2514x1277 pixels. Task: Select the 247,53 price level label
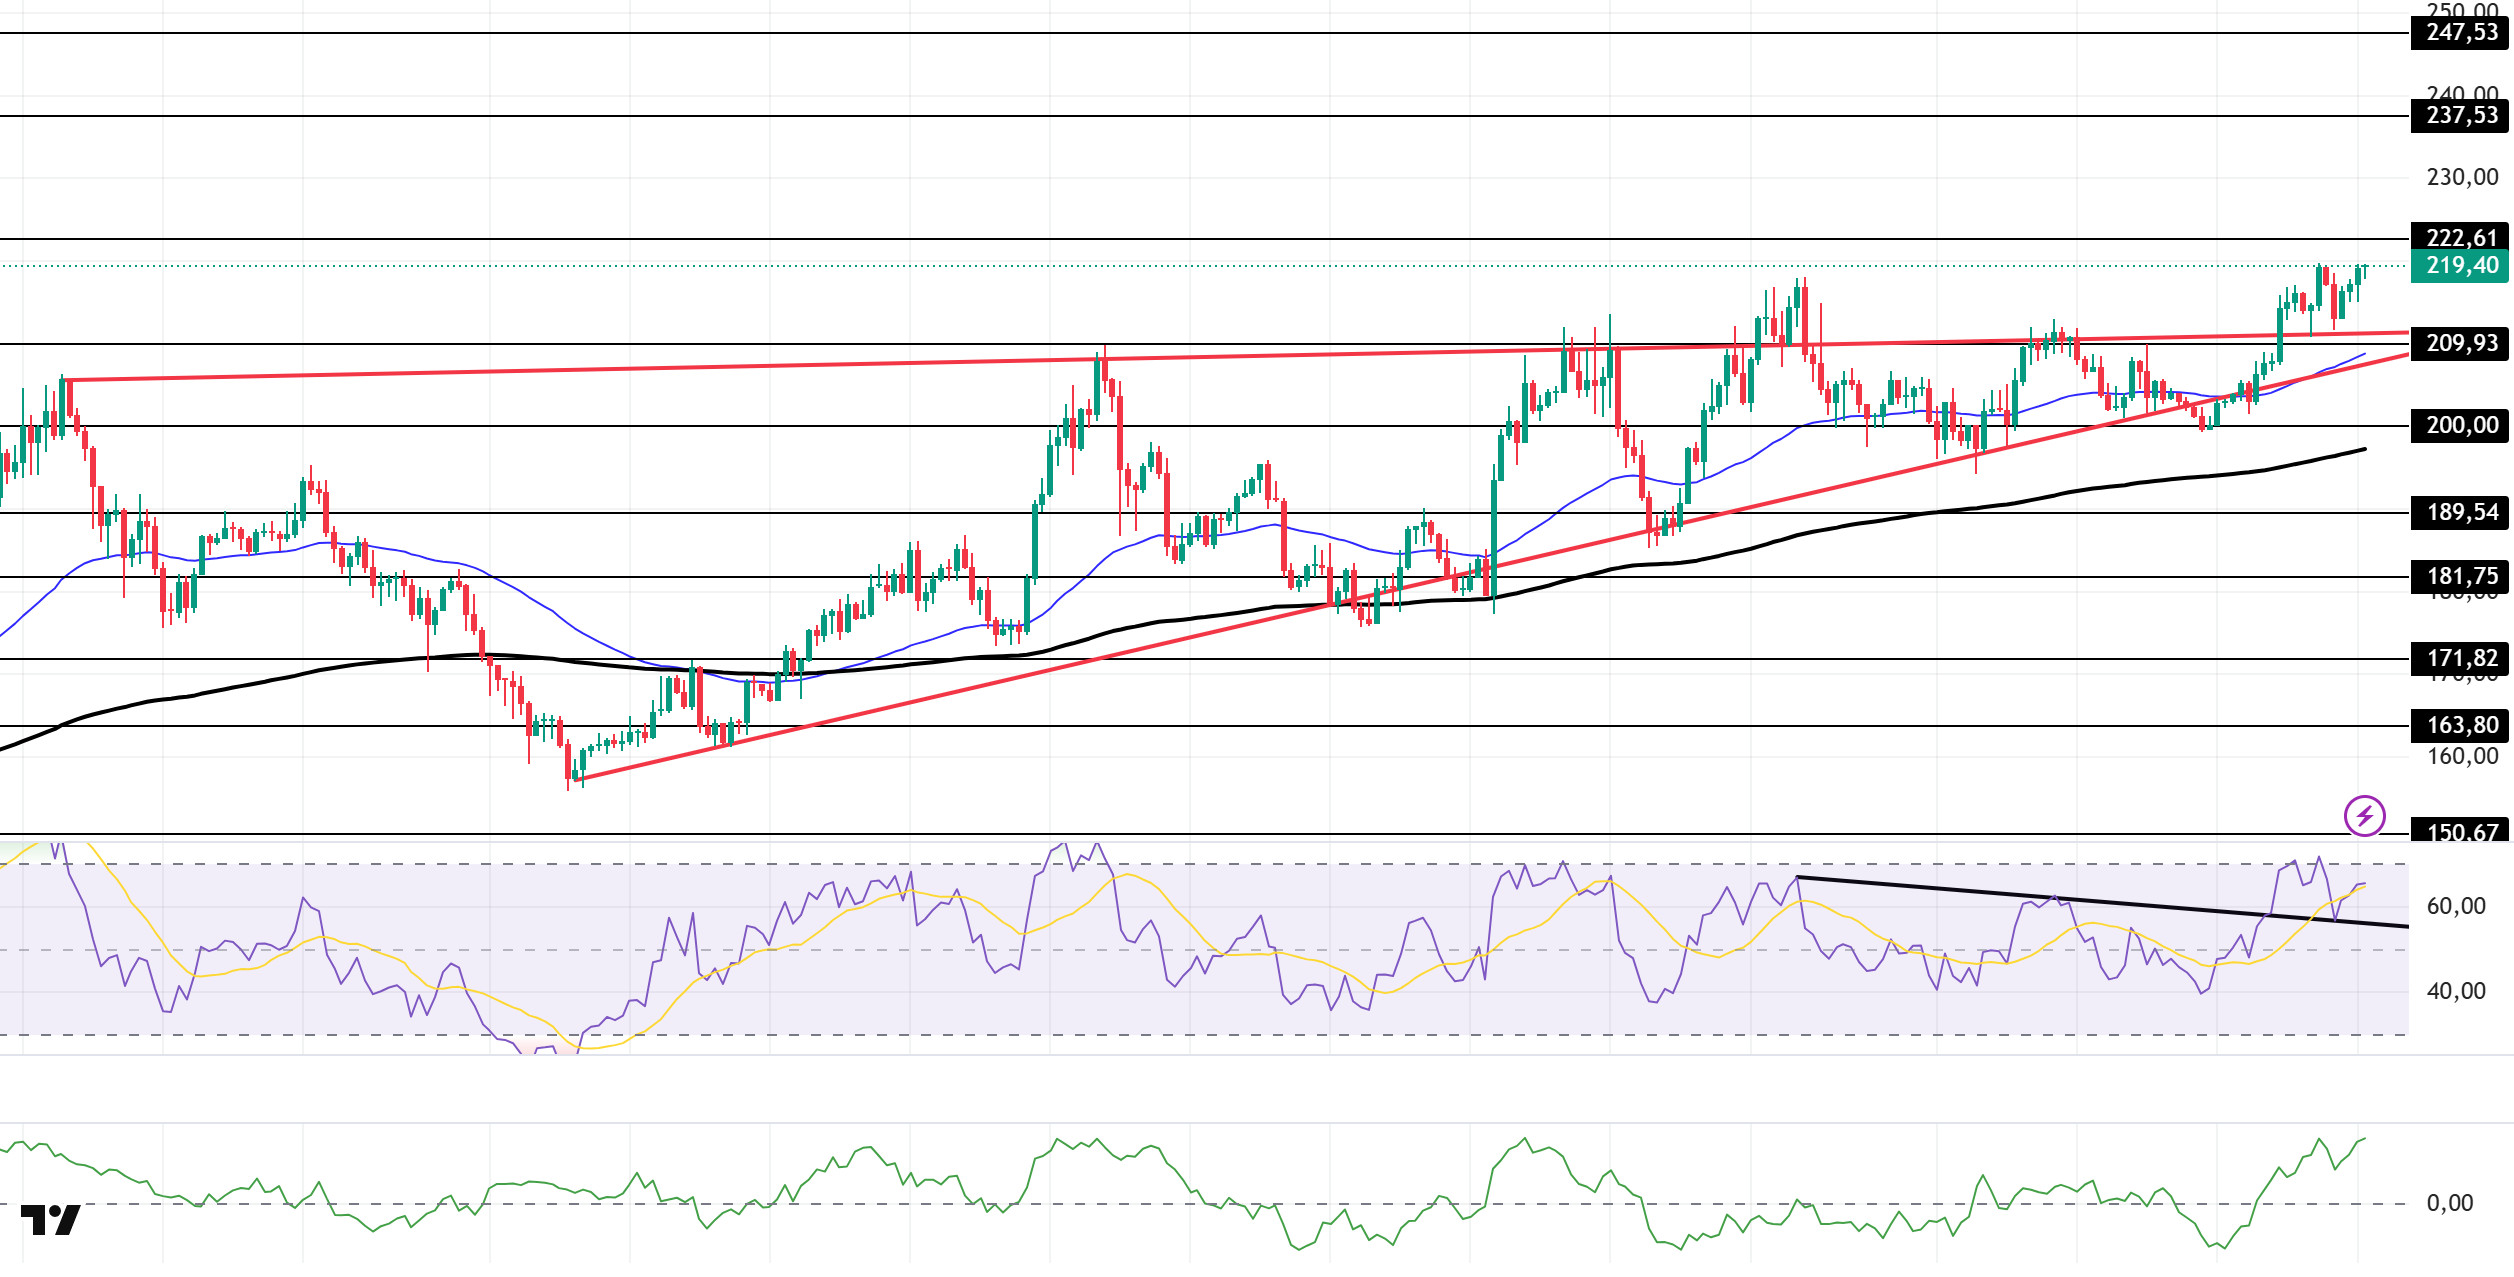[x=2460, y=33]
